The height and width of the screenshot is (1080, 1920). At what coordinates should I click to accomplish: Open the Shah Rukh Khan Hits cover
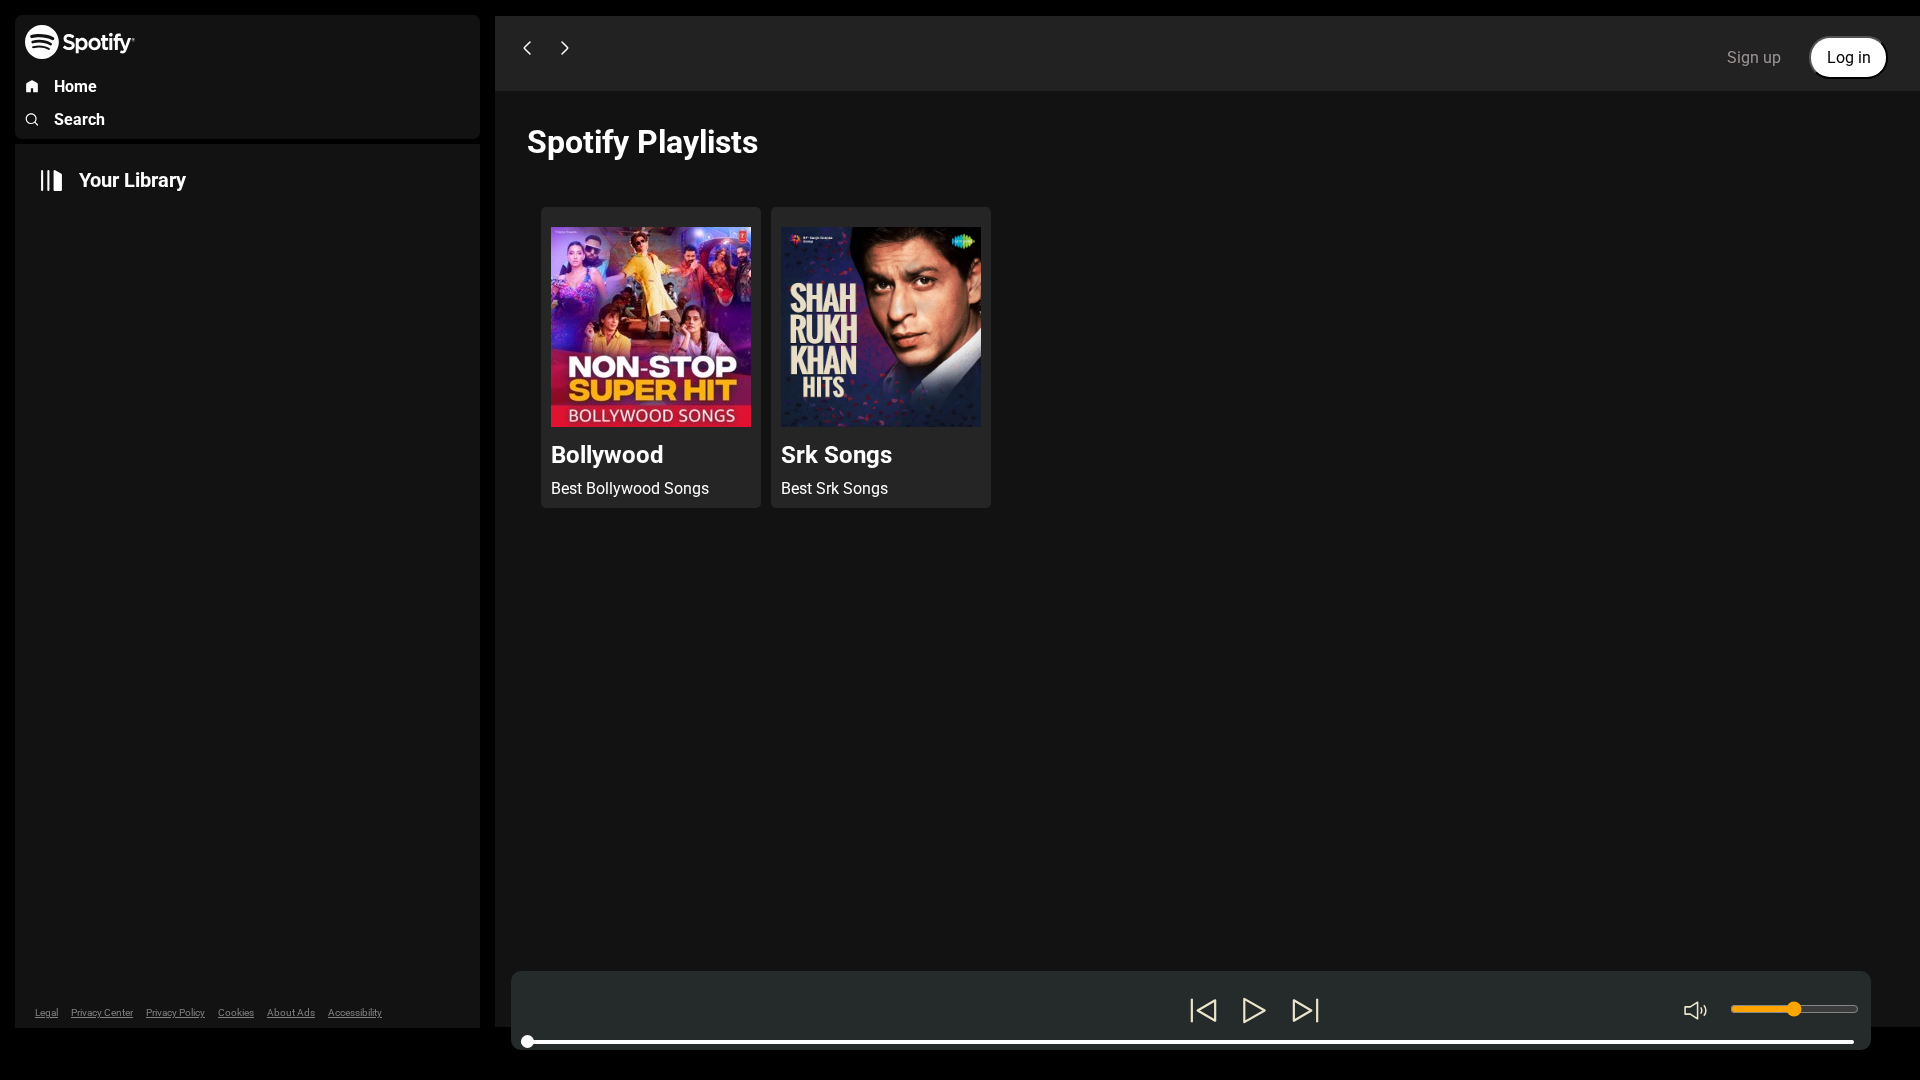click(x=881, y=327)
